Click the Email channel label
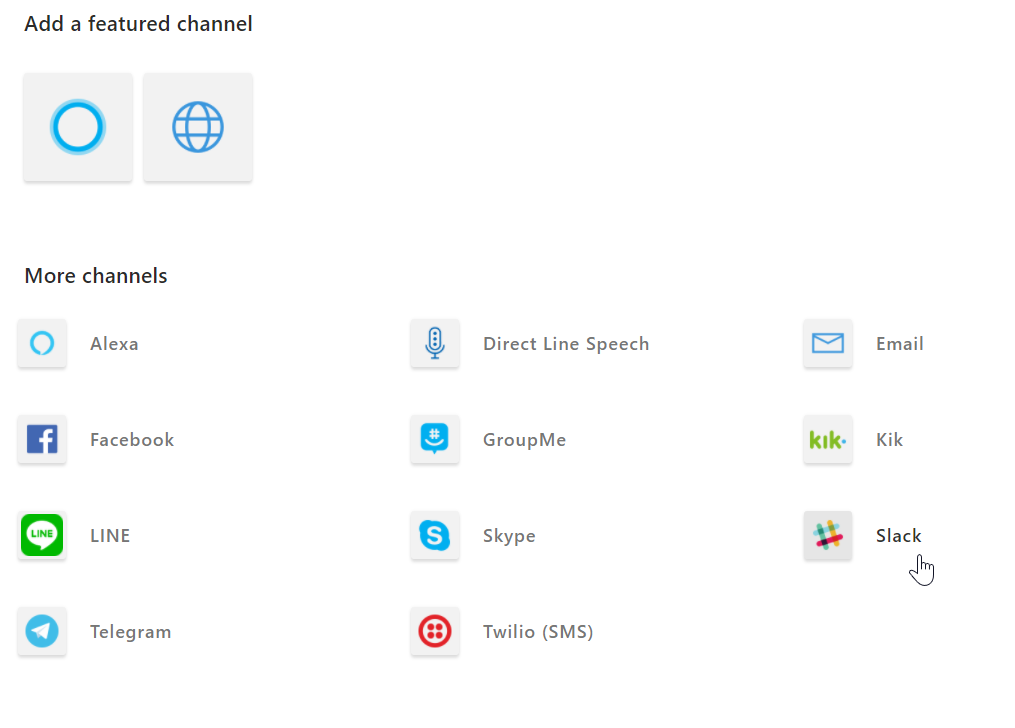The image size is (1015, 728). [x=900, y=343]
